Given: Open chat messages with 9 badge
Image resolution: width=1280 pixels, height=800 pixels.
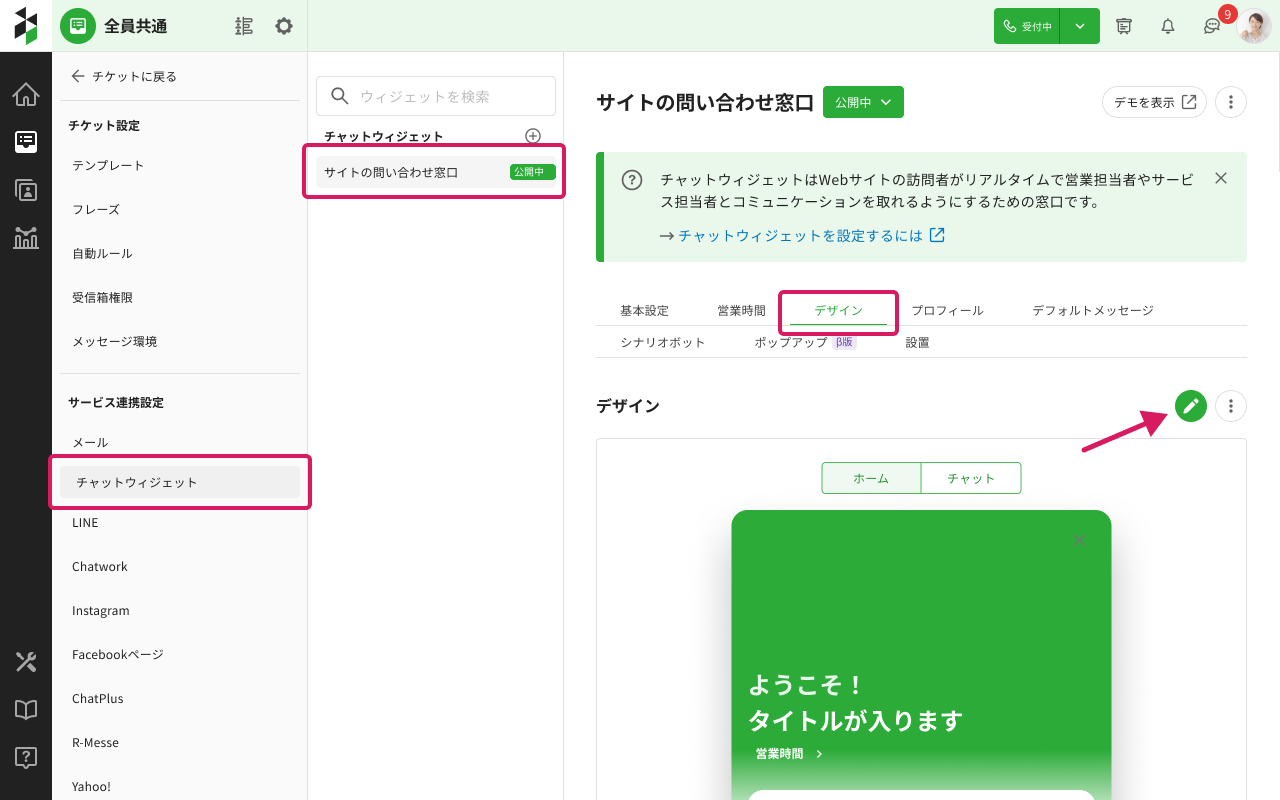Looking at the screenshot, I should (x=1212, y=26).
